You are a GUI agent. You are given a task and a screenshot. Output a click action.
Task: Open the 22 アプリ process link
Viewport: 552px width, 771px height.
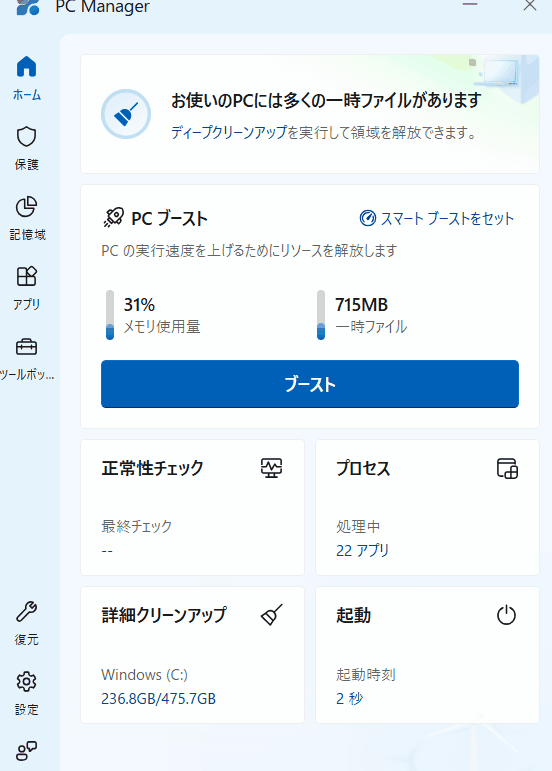coord(362,550)
